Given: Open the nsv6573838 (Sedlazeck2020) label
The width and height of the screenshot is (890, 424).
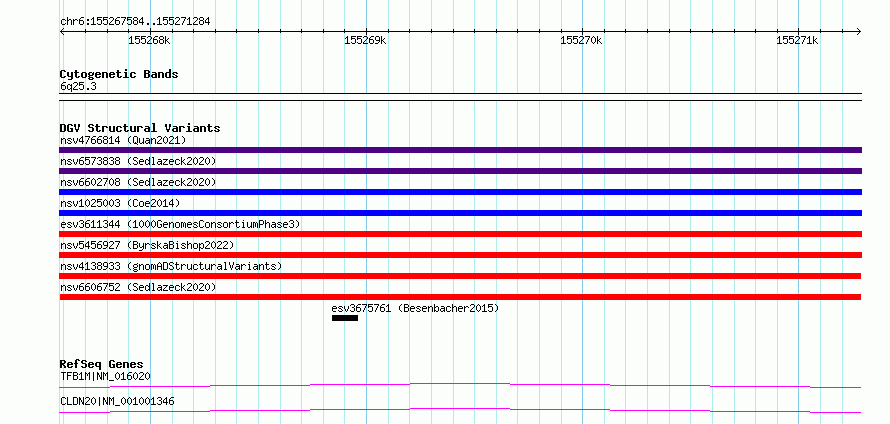Looking at the screenshot, I should tap(138, 161).
